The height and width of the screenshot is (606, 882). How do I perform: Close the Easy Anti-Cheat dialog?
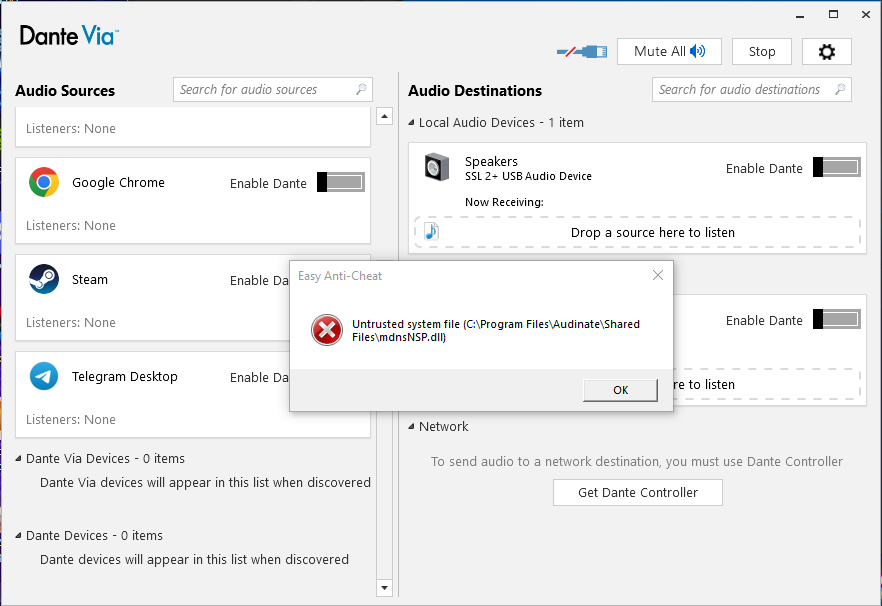[x=658, y=275]
